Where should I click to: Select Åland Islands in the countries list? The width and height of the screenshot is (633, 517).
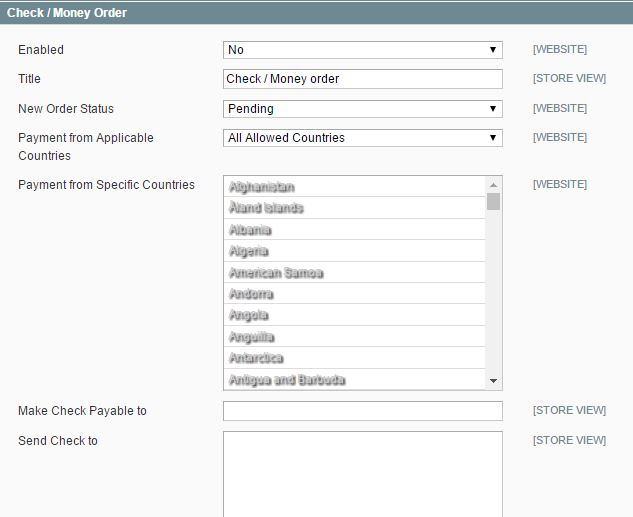354,208
